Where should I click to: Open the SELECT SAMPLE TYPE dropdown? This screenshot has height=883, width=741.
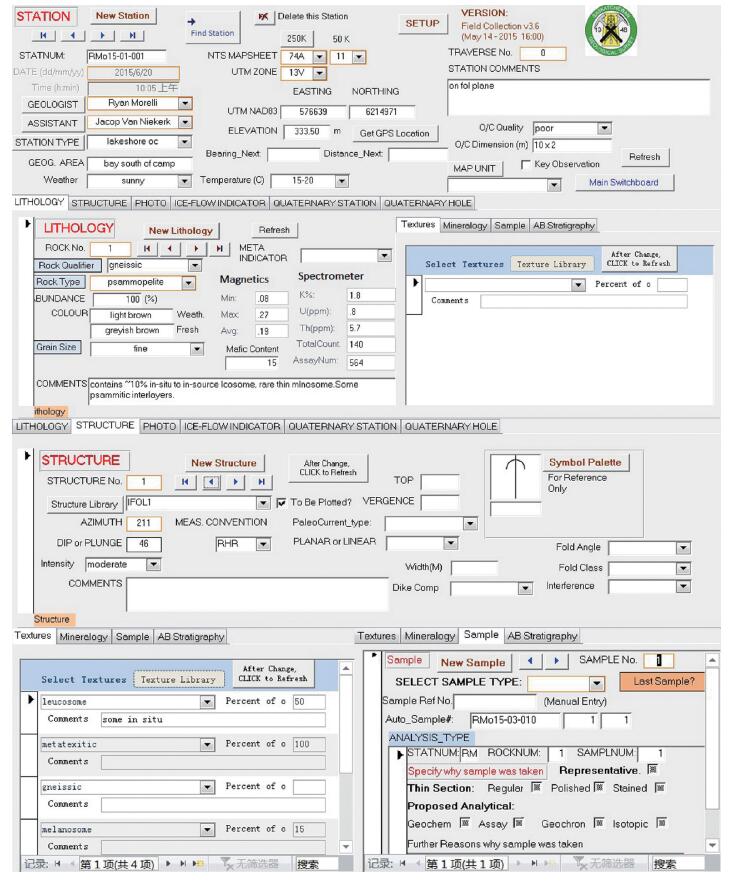click(596, 684)
